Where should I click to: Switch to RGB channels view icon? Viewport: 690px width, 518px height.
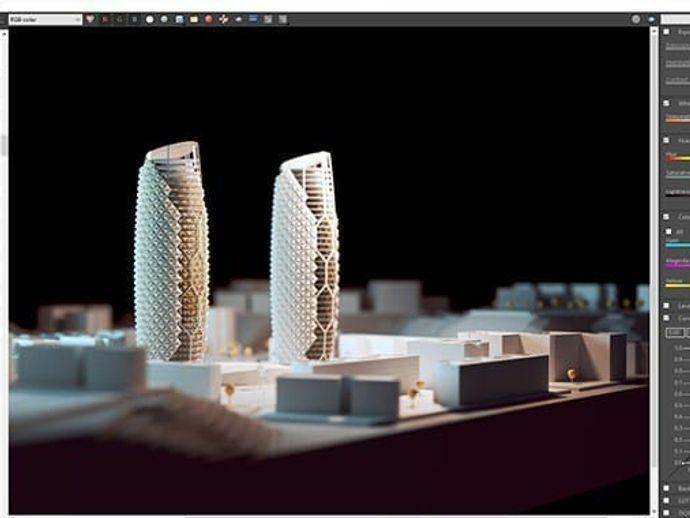pos(90,19)
